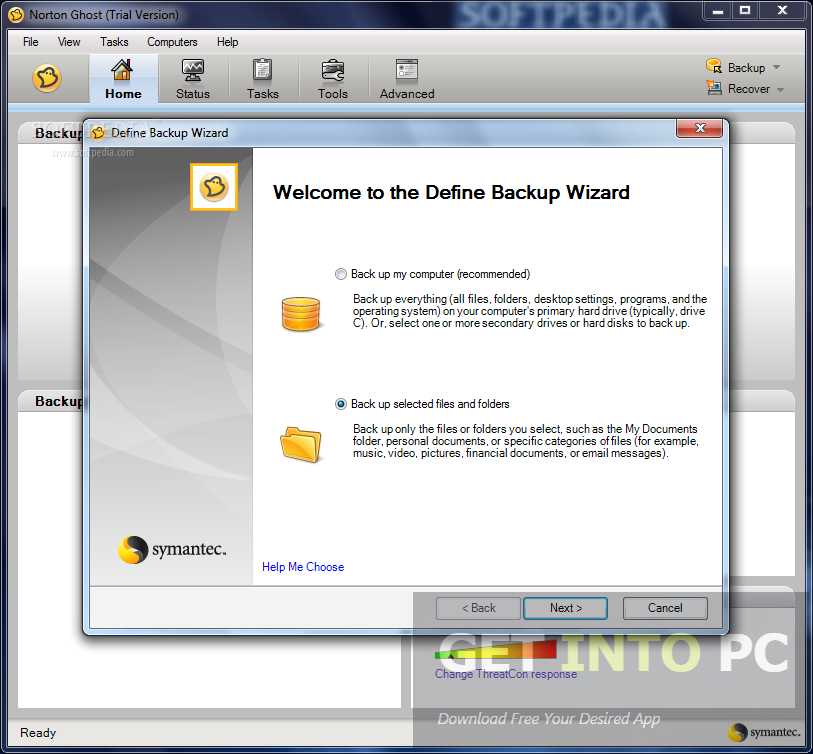Click the ghost icon in wizard sidebar
The height and width of the screenshot is (754, 813).
click(214, 187)
